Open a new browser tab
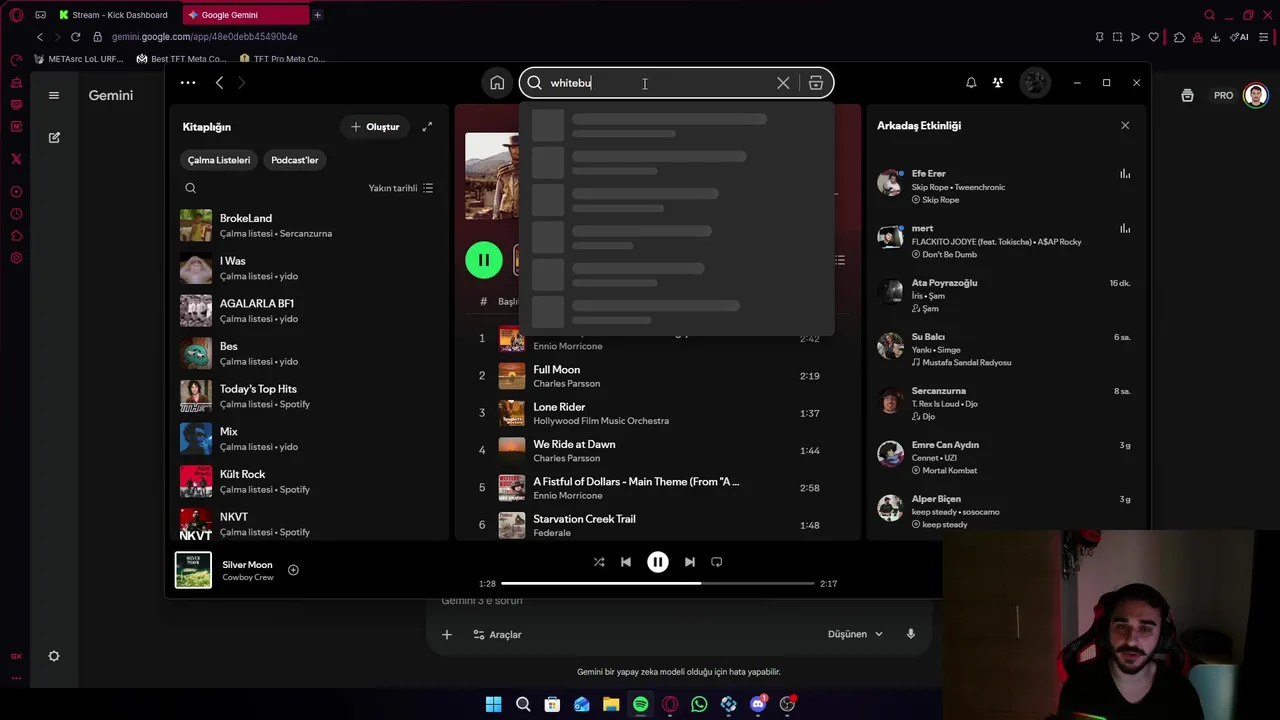Screen dimensions: 1280x720 (x=317, y=15)
